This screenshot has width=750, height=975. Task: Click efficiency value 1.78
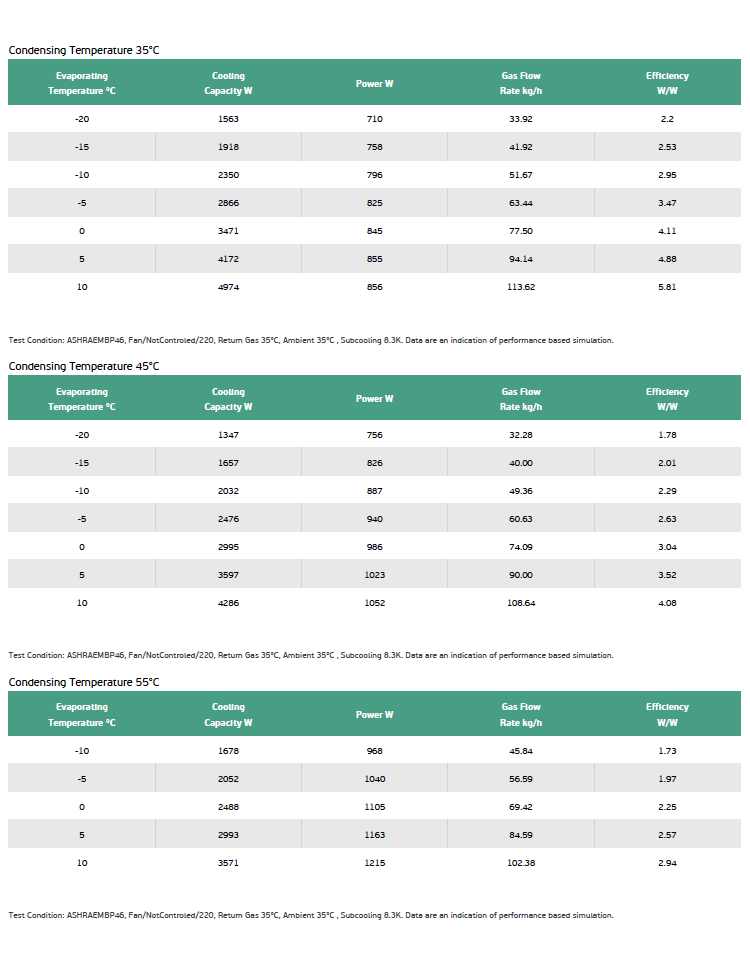point(667,435)
